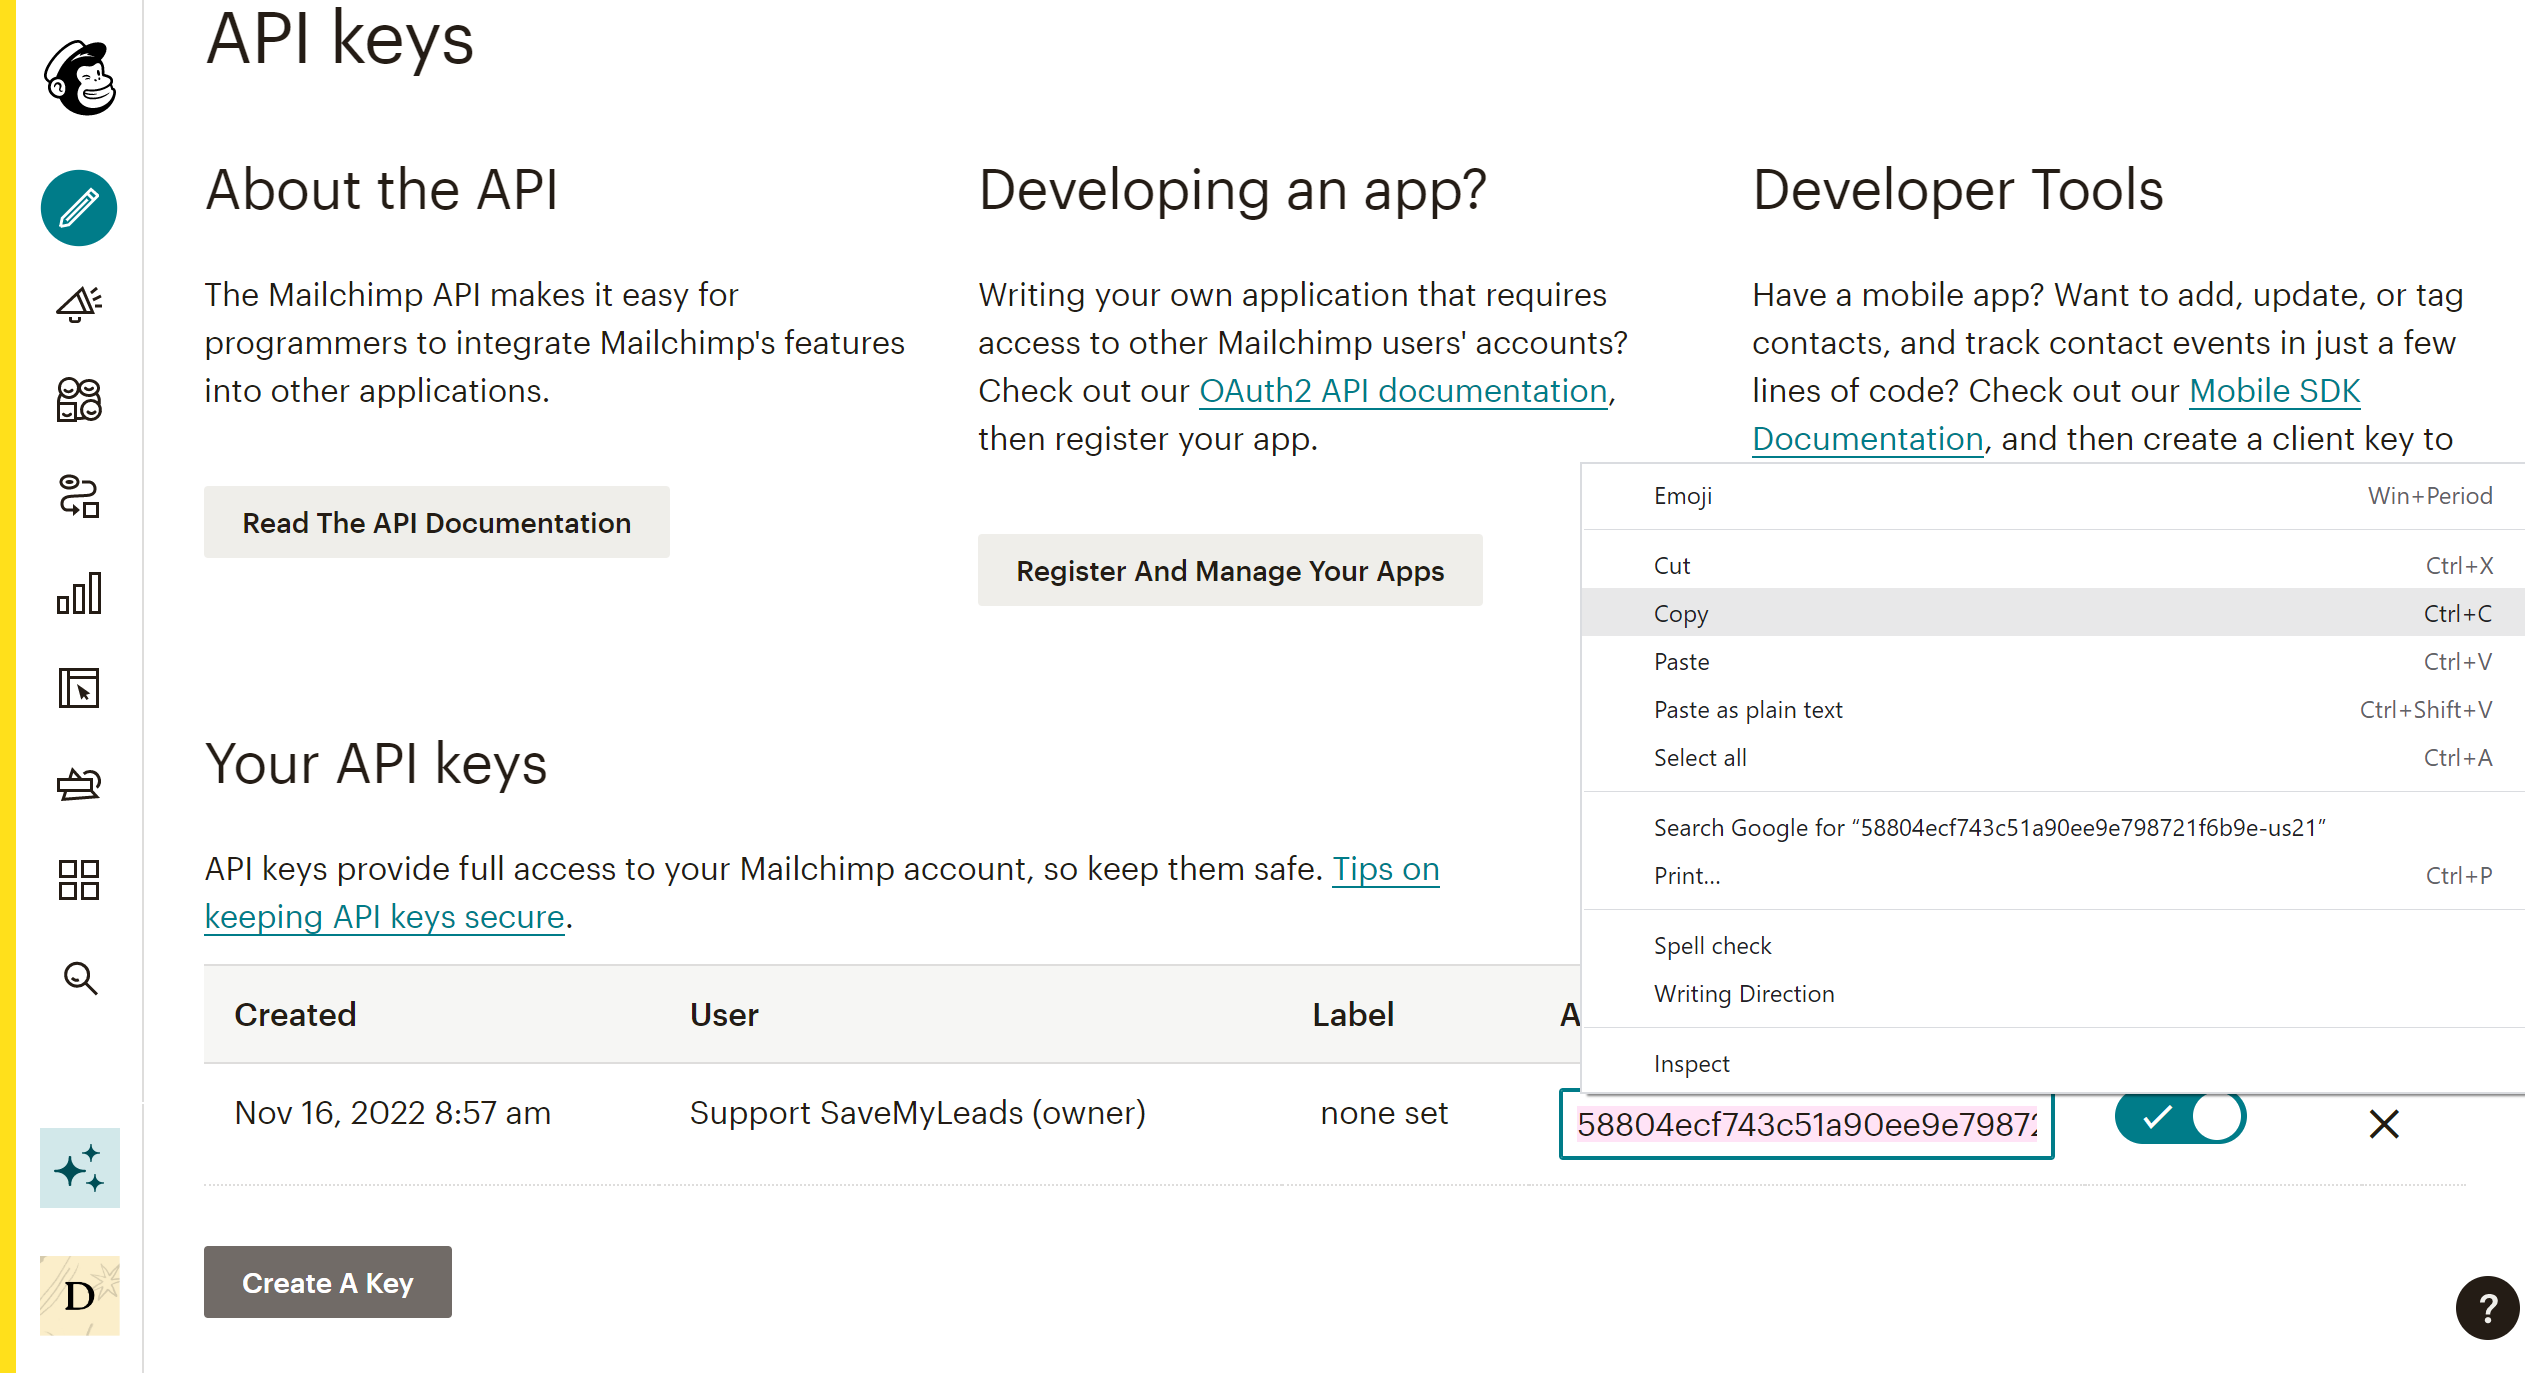Open Mobile SDK Documentation link
This screenshot has height=1373, width=2525.
(2274, 391)
